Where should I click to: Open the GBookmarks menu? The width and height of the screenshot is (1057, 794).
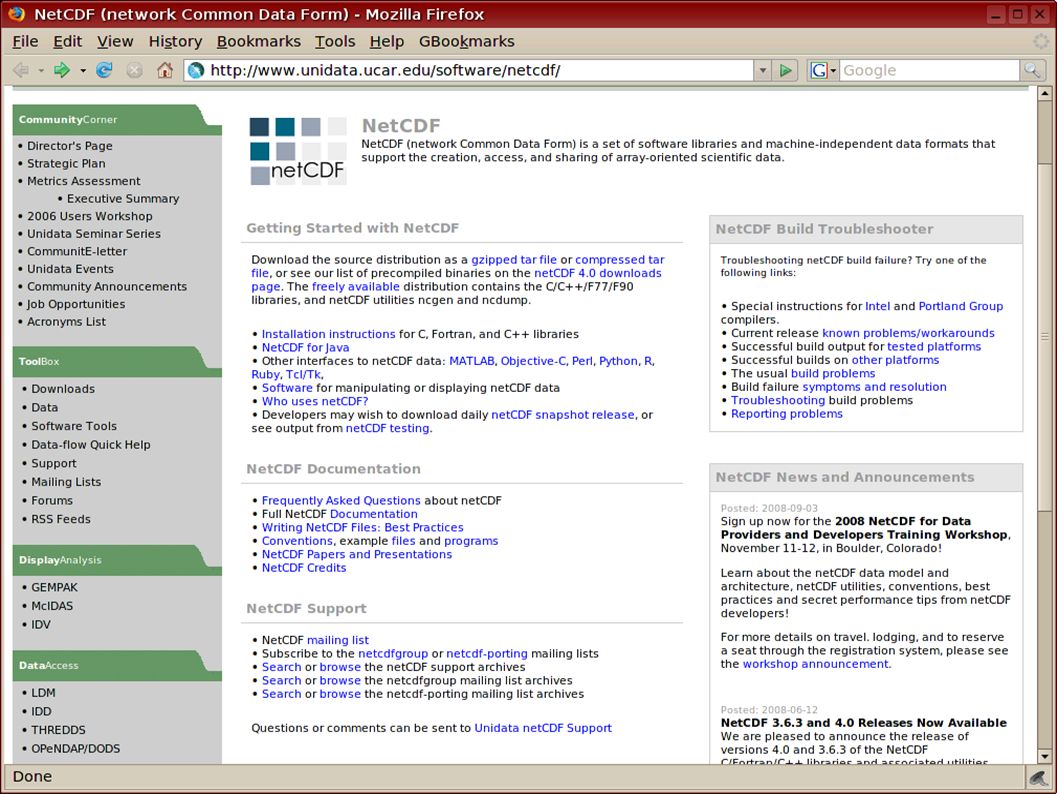pos(466,42)
